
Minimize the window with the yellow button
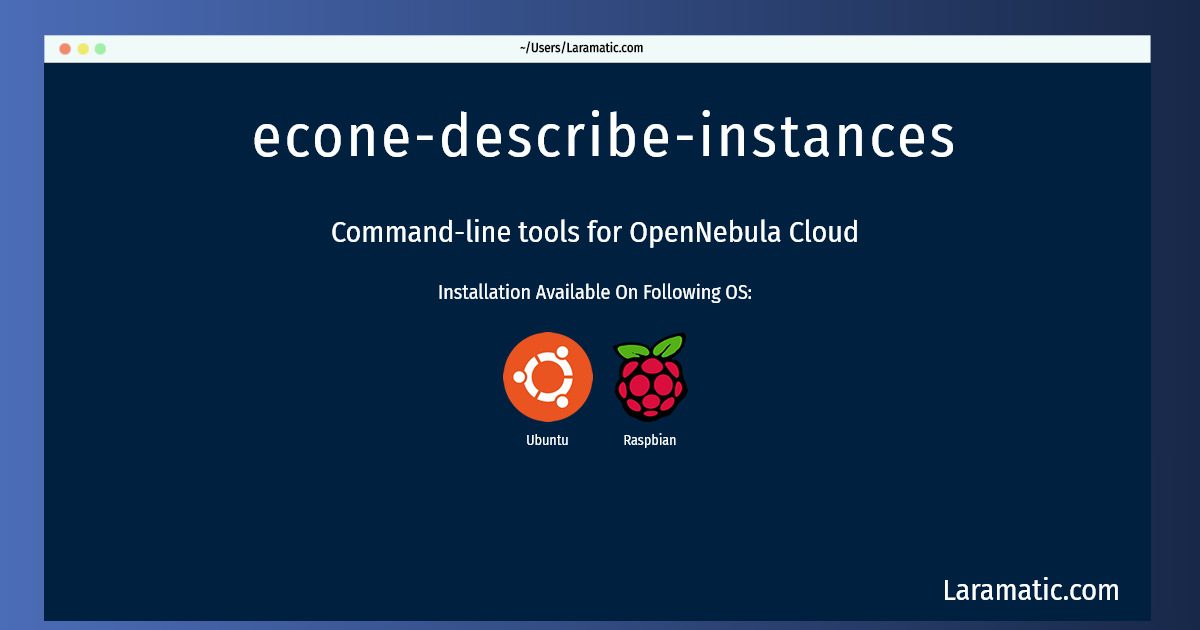(x=83, y=48)
